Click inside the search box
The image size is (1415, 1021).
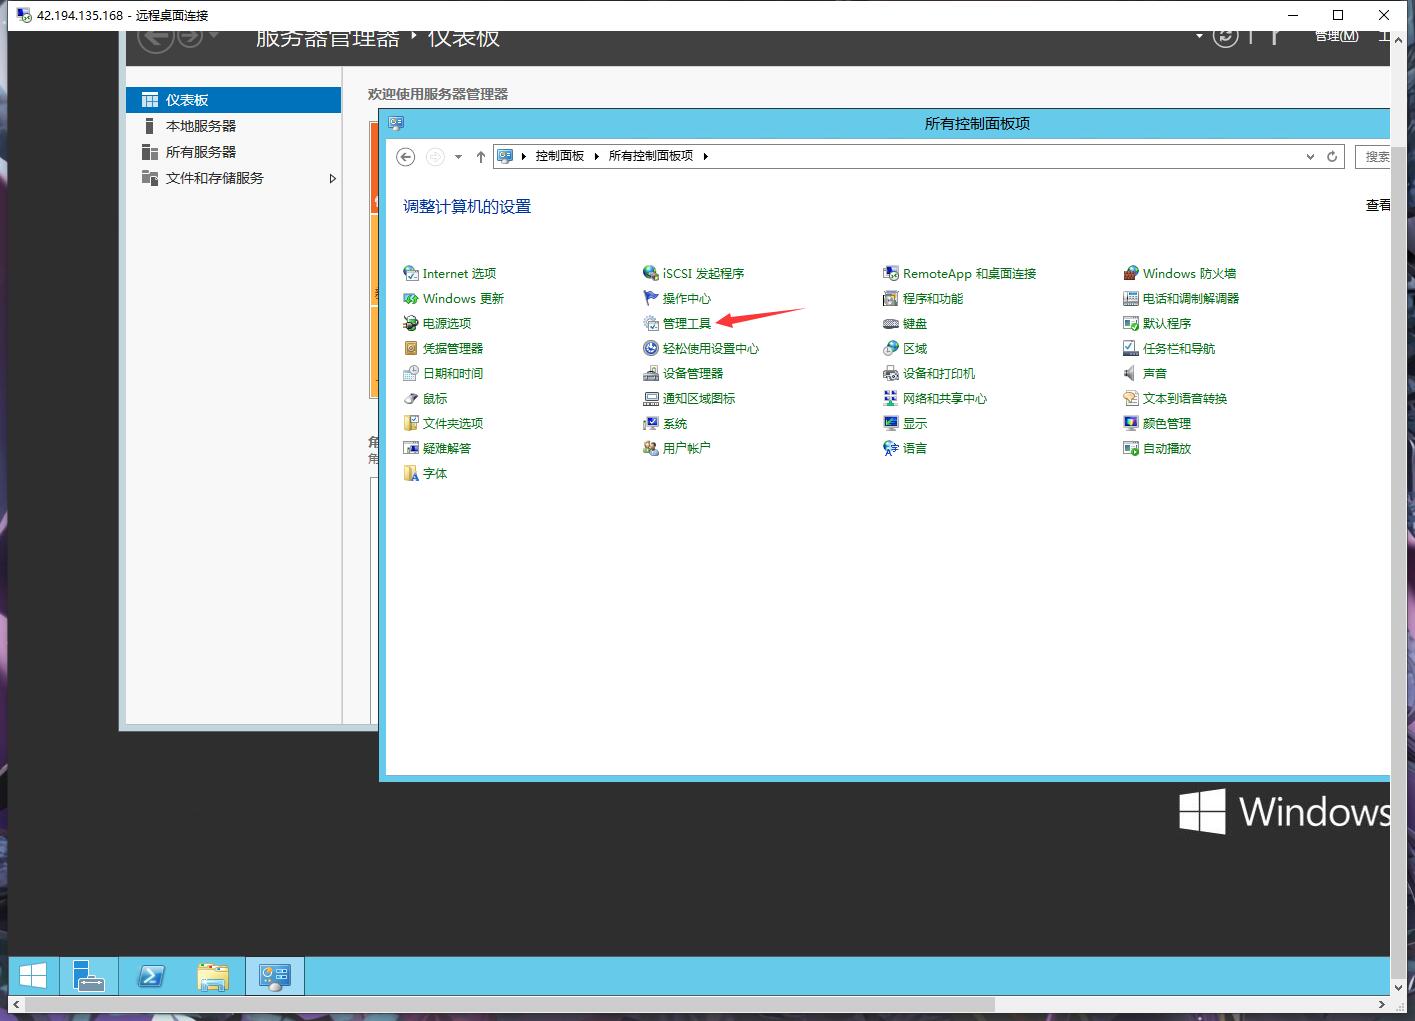(x=1382, y=156)
